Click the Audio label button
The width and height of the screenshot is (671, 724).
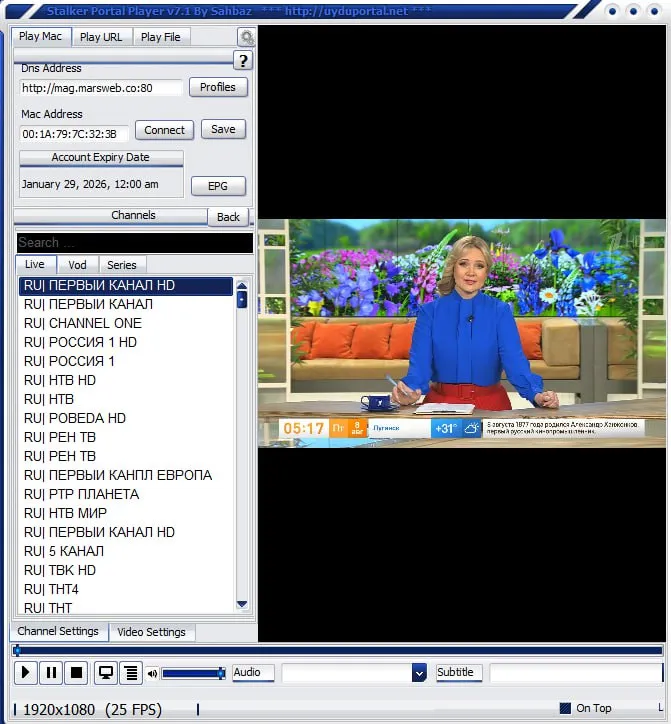(253, 672)
